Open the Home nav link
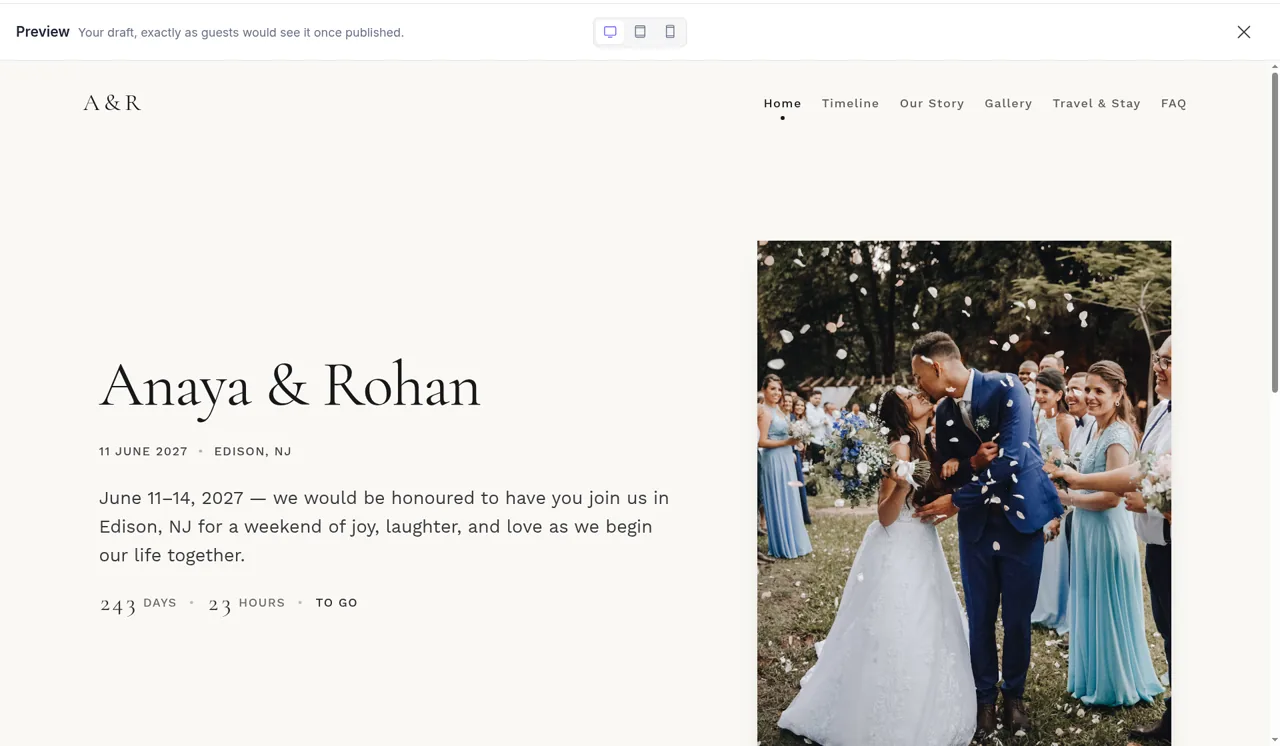 point(782,103)
